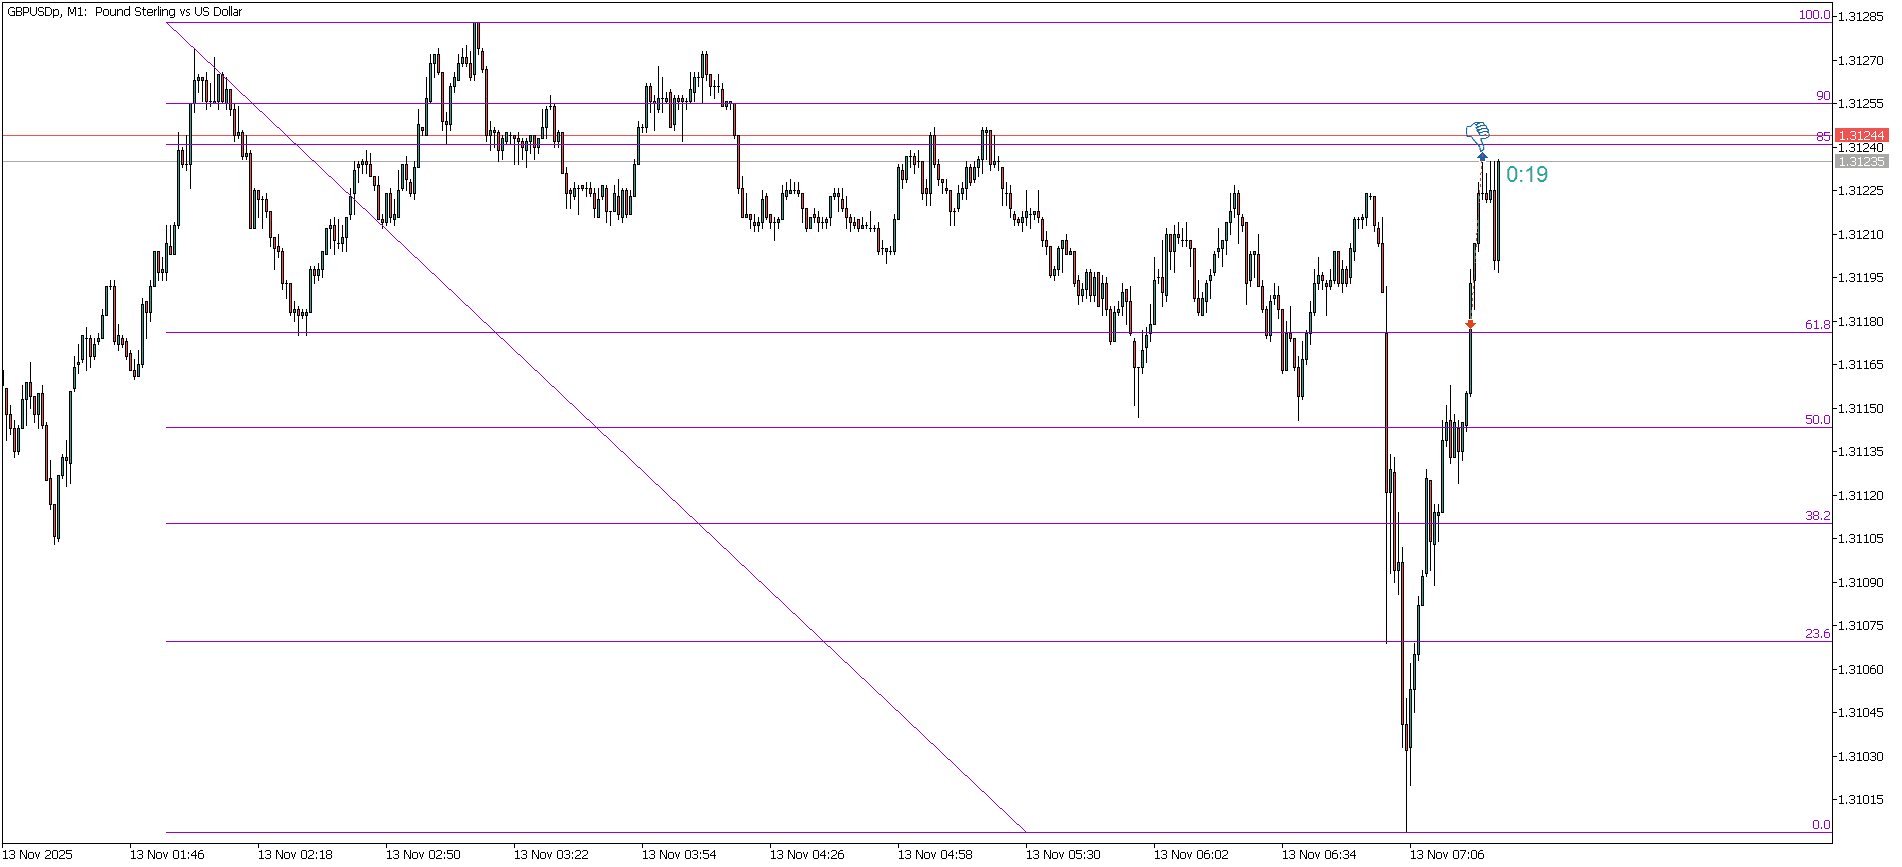Select the Fibonacci 0.0 level label
Viewport: 1902px width, 867px height.
click(x=1821, y=825)
